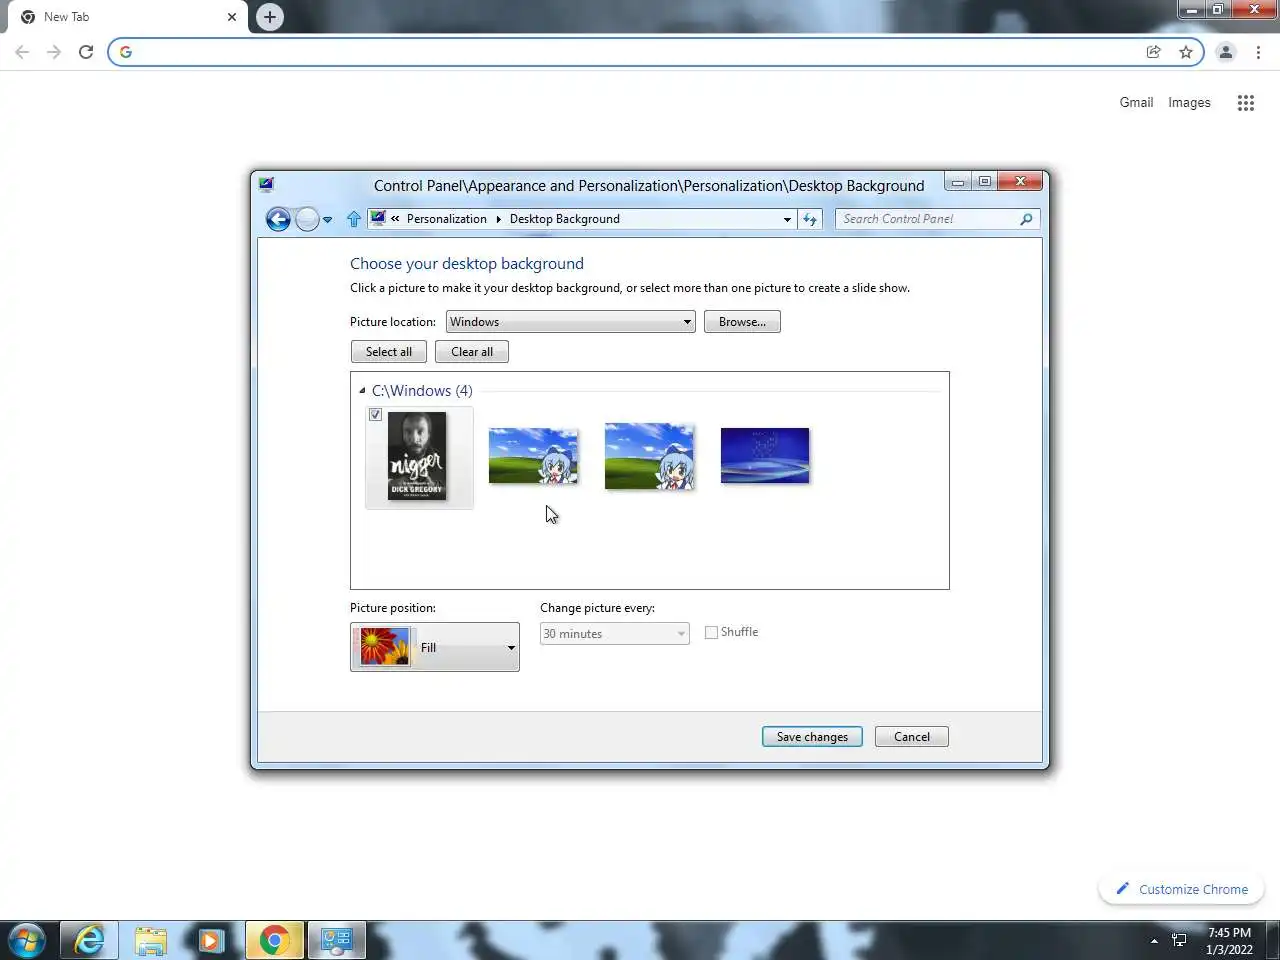1280x960 pixels.
Task: Click Save changes button
Action: (x=812, y=737)
